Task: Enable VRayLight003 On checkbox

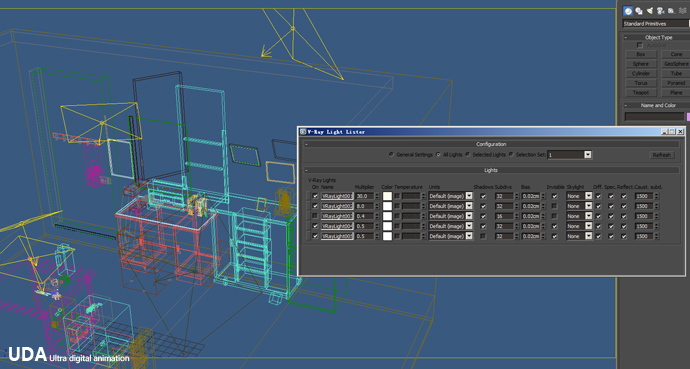Action: [315, 216]
